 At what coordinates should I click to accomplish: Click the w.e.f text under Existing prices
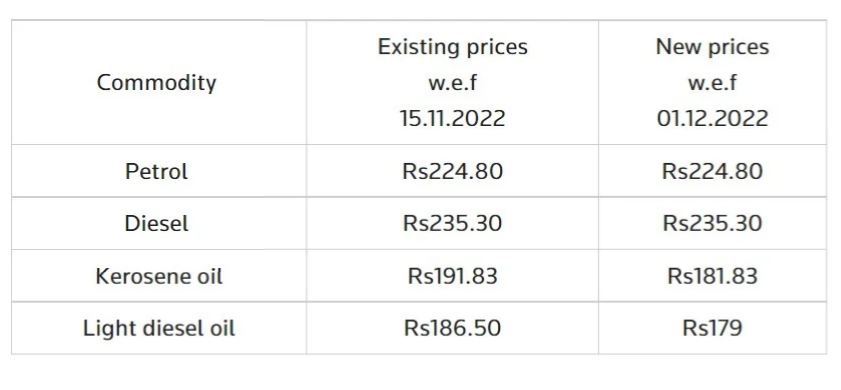pyautogui.click(x=452, y=83)
